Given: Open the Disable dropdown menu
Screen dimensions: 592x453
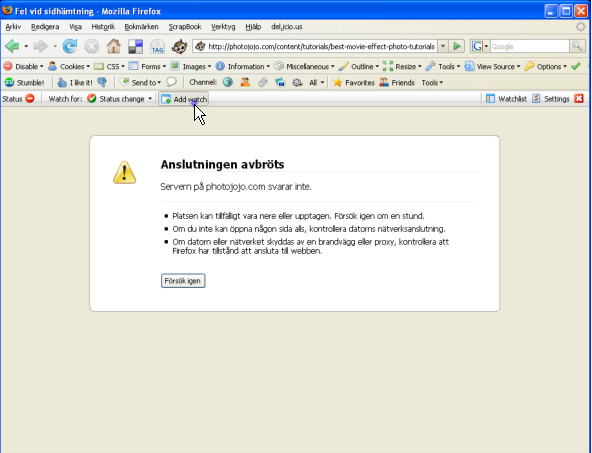Looking at the screenshot, I should click(23, 66).
